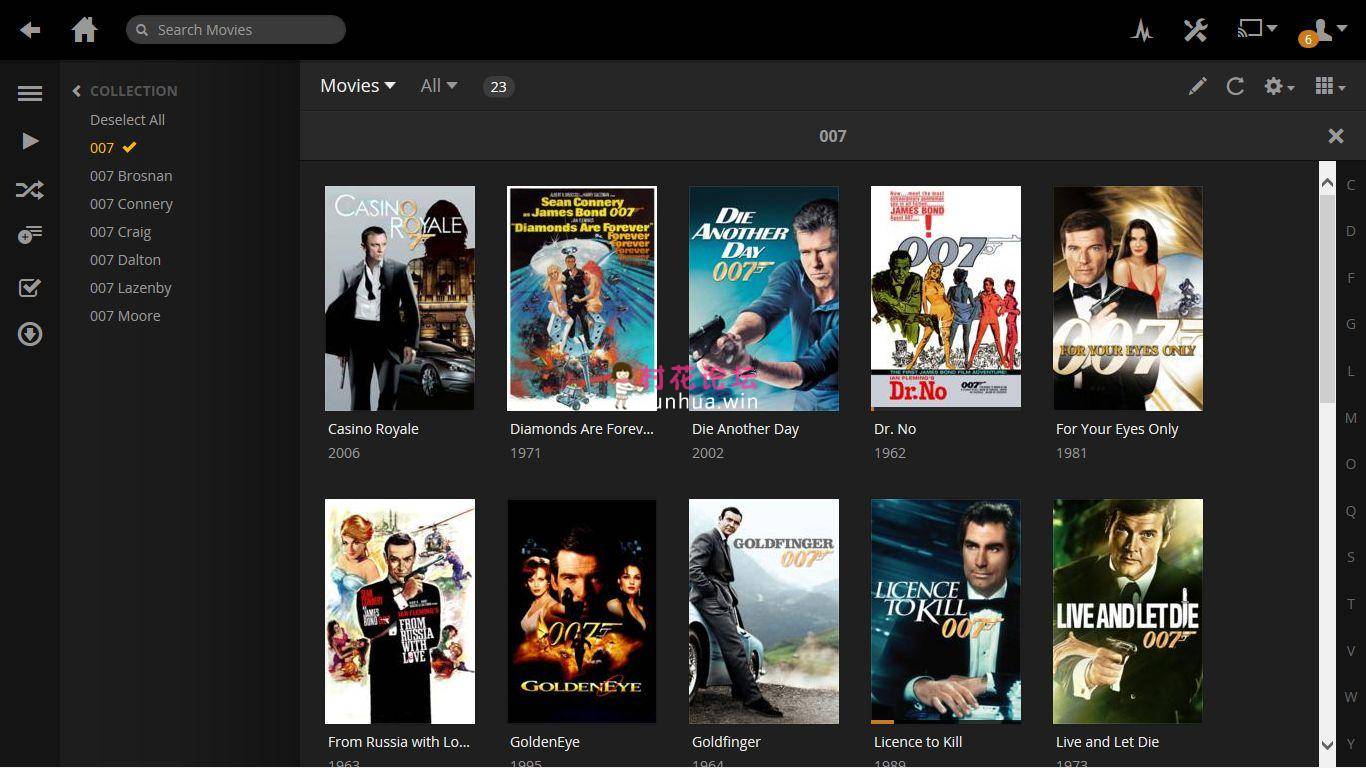This screenshot has width=1366, height=768.
Task: Click the Licence to Kill title link
Action: point(918,741)
